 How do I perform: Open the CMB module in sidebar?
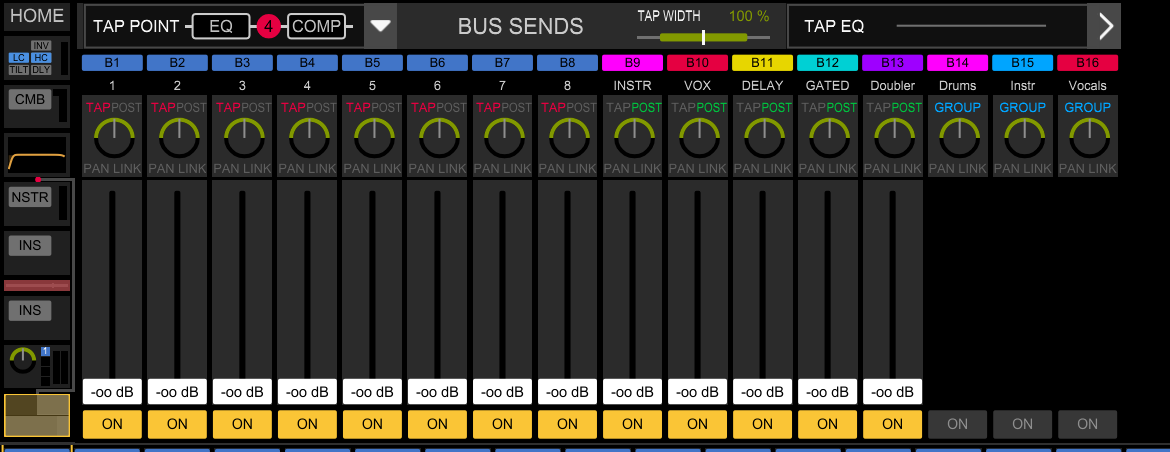point(30,99)
